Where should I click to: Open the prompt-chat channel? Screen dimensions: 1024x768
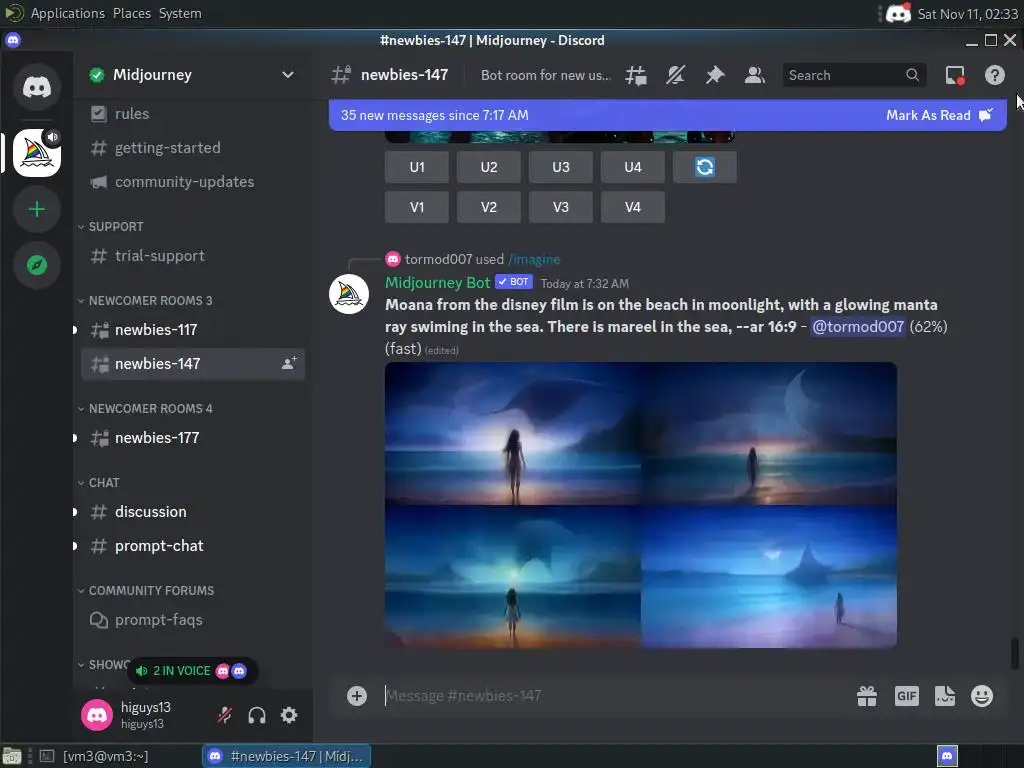pos(193,546)
